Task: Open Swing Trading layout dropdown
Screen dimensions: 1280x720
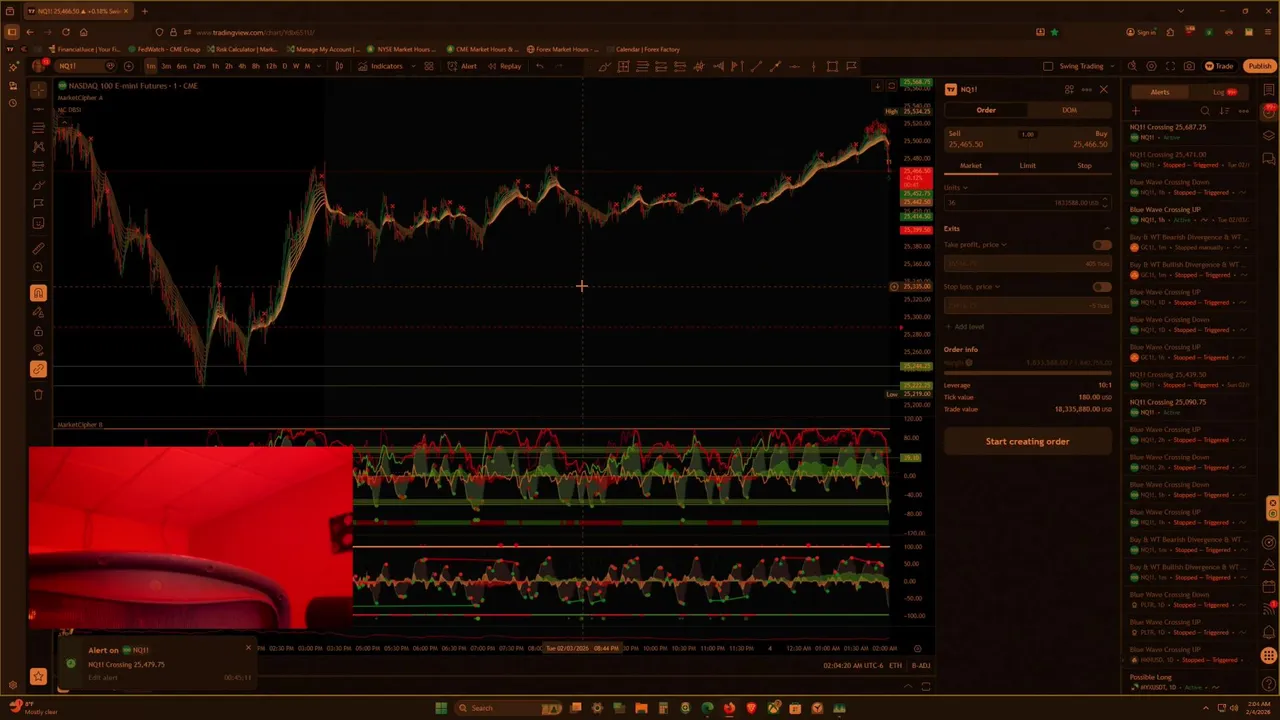Action: [1086, 66]
